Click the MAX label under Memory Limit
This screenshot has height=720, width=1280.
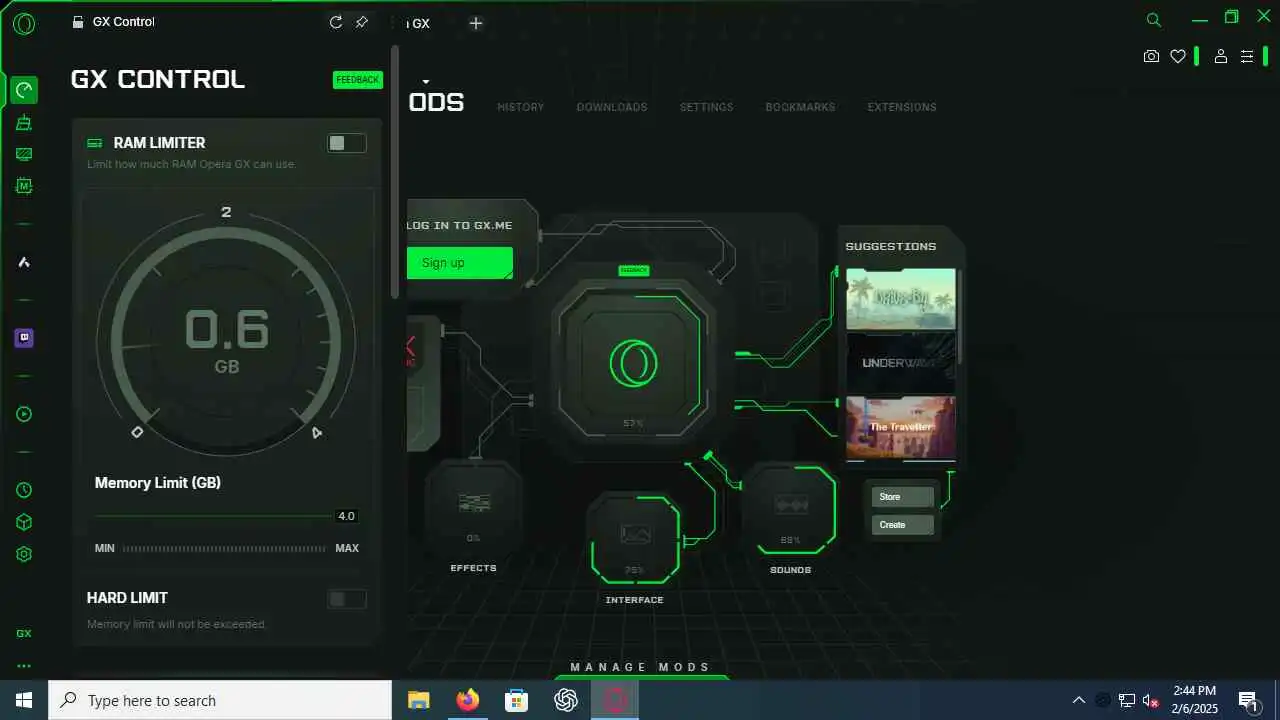coord(347,548)
